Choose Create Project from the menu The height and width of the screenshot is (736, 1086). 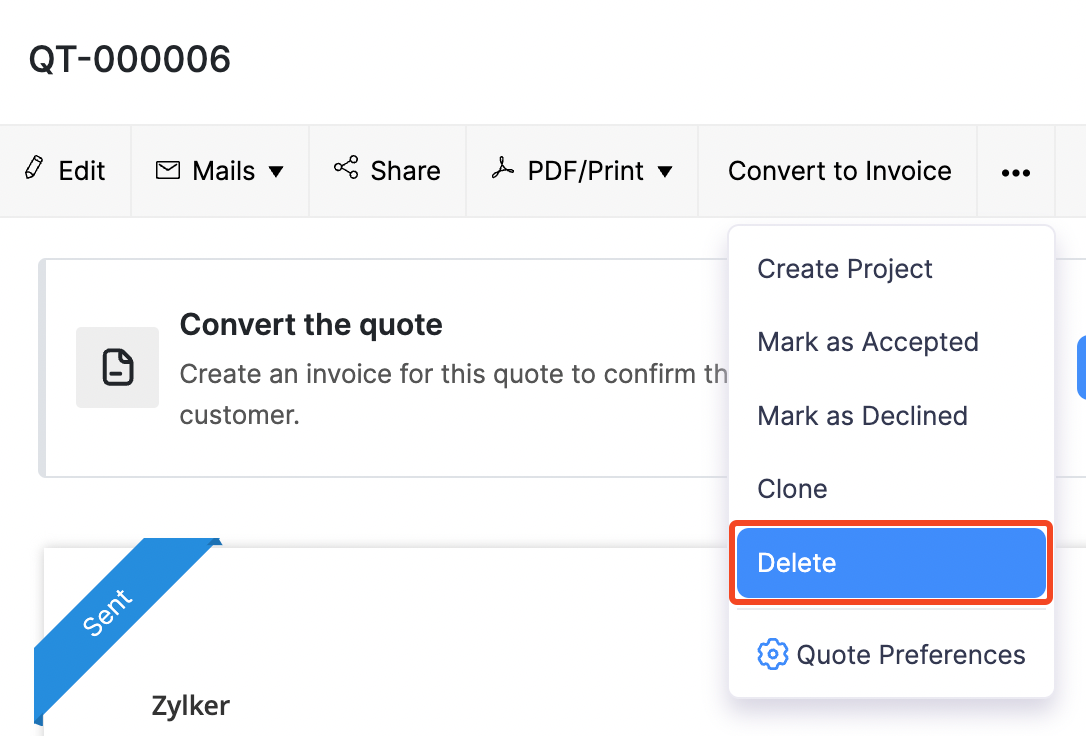pos(845,269)
